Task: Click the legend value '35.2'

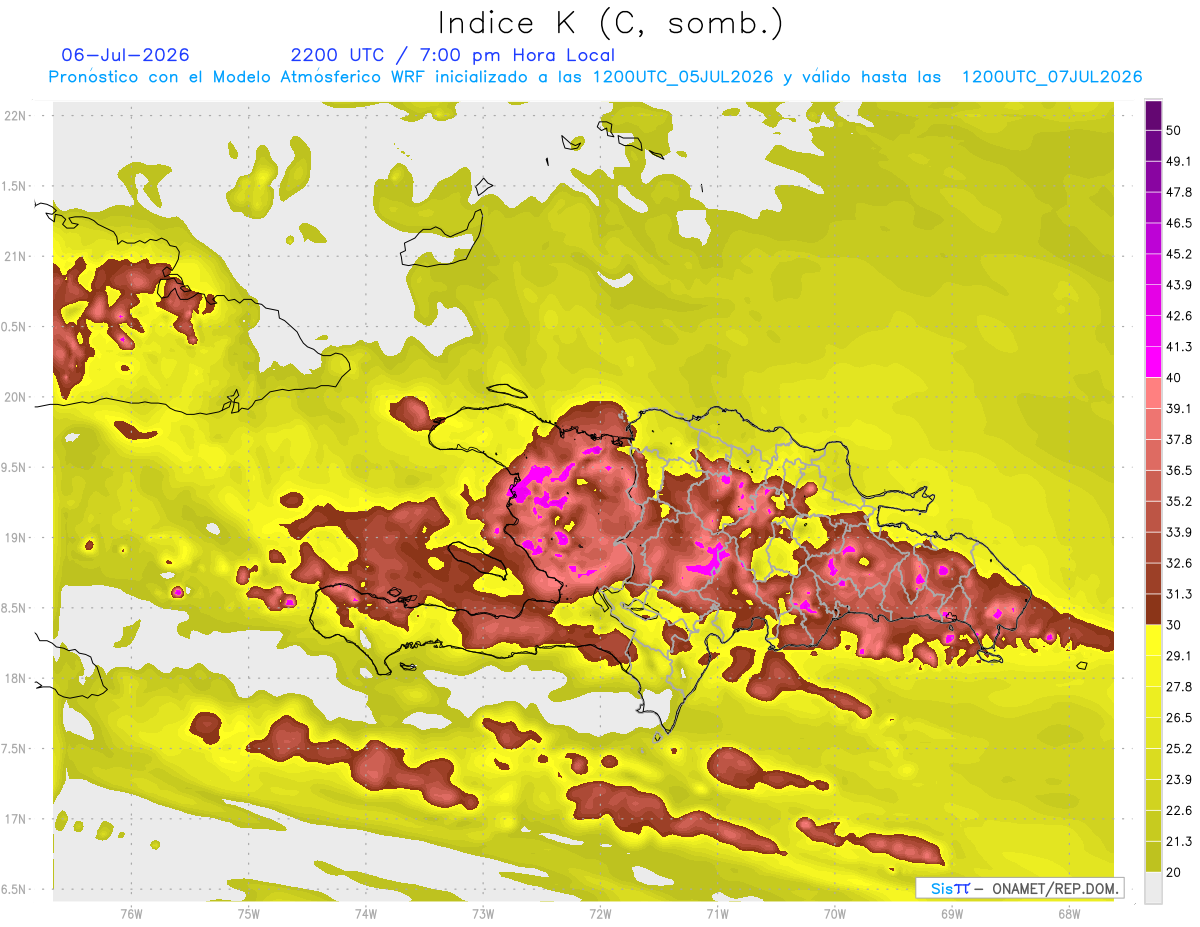Action: tap(1178, 501)
